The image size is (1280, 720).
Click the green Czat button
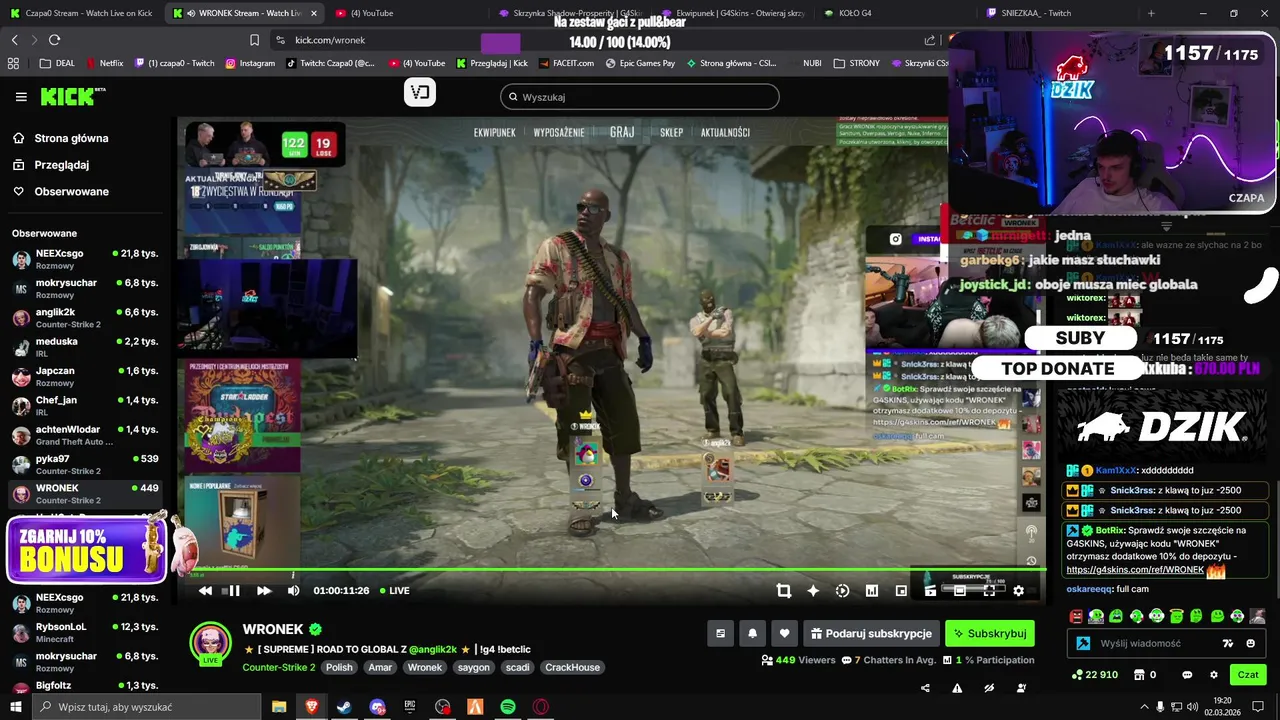1248,675
